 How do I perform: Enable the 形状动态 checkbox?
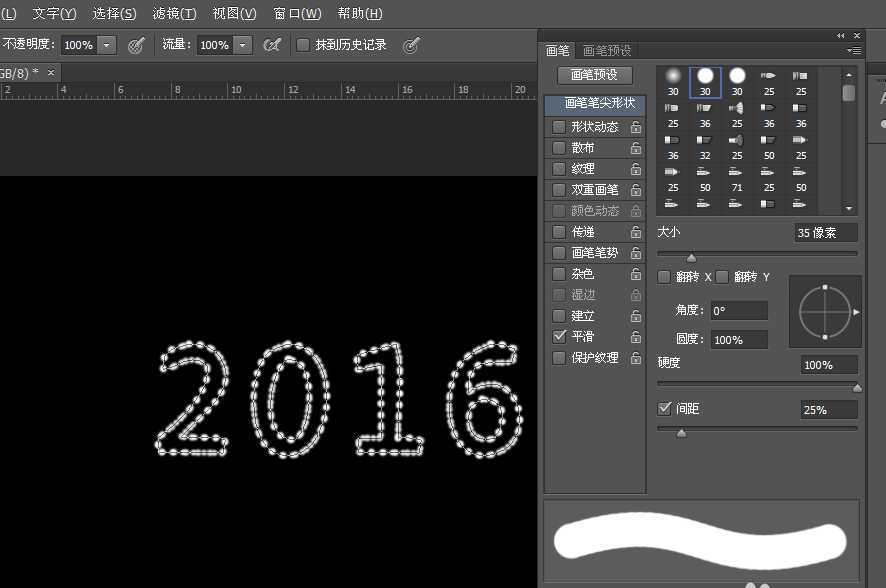tap(559, 127)
